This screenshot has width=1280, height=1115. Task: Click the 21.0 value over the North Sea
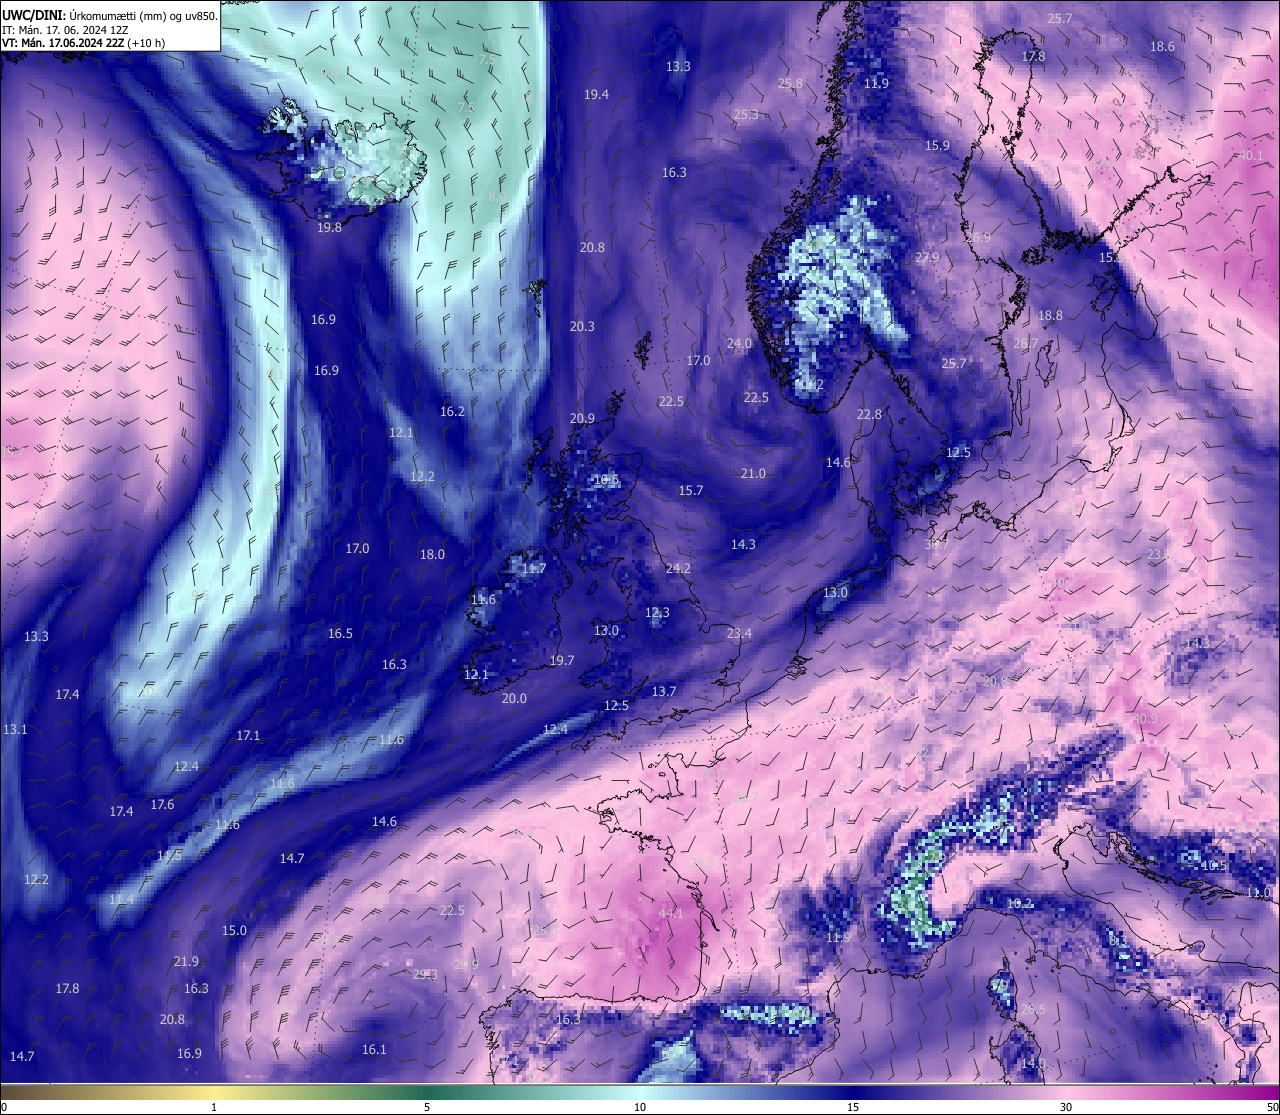click(753, 473)
